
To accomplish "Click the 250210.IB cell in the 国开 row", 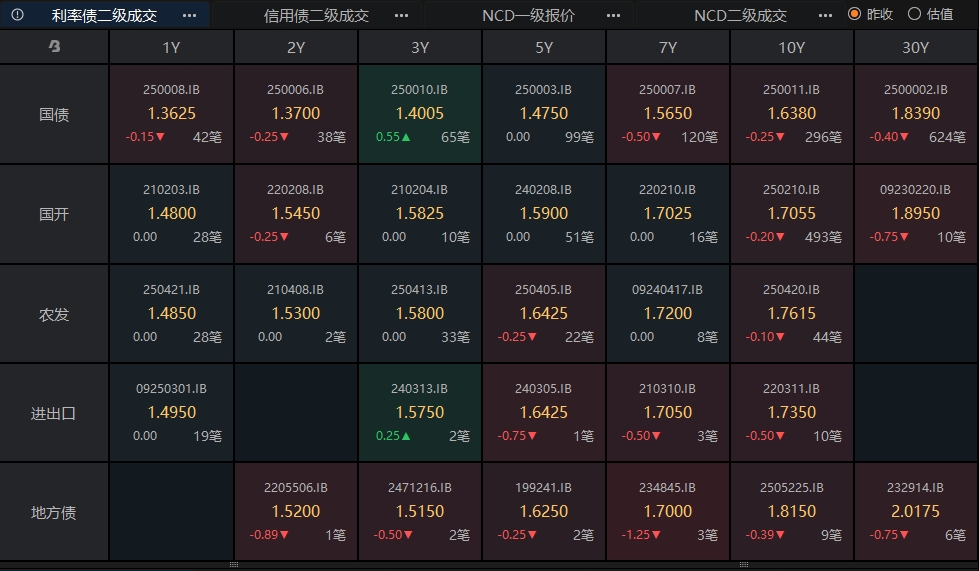I will [792, 214].
